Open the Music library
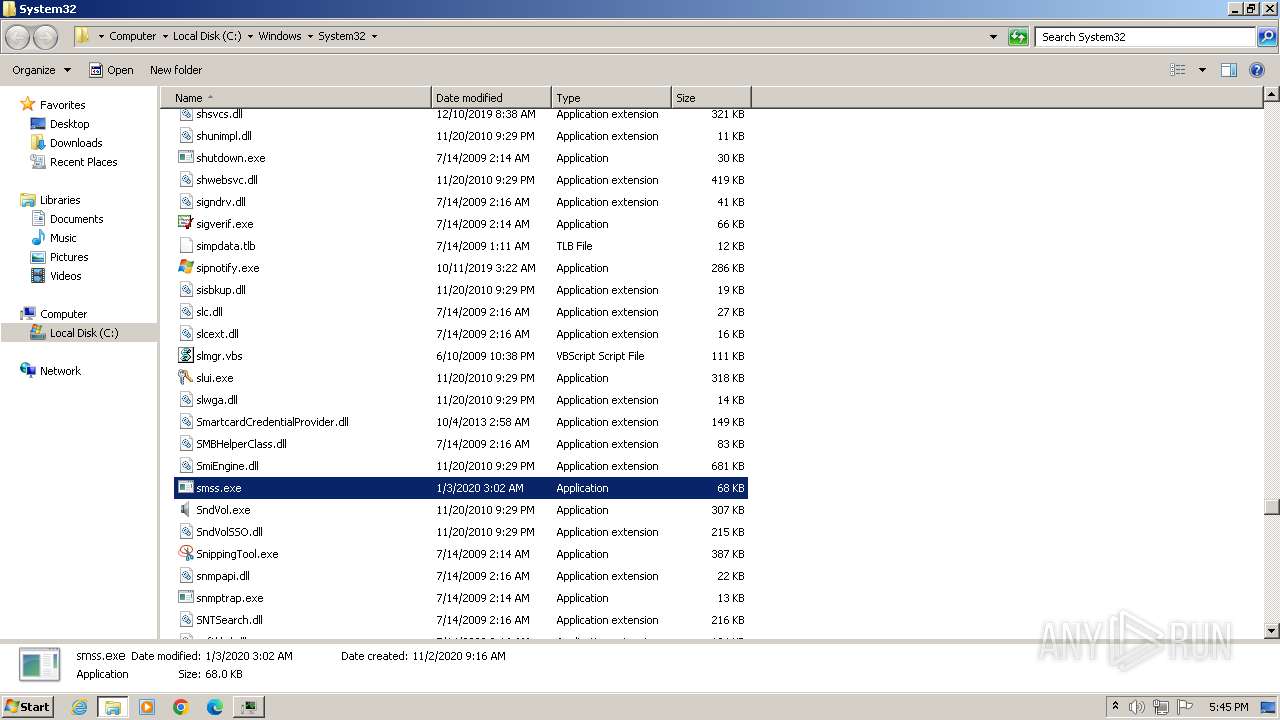1280x720 pixels. click(x=63, y=238)
